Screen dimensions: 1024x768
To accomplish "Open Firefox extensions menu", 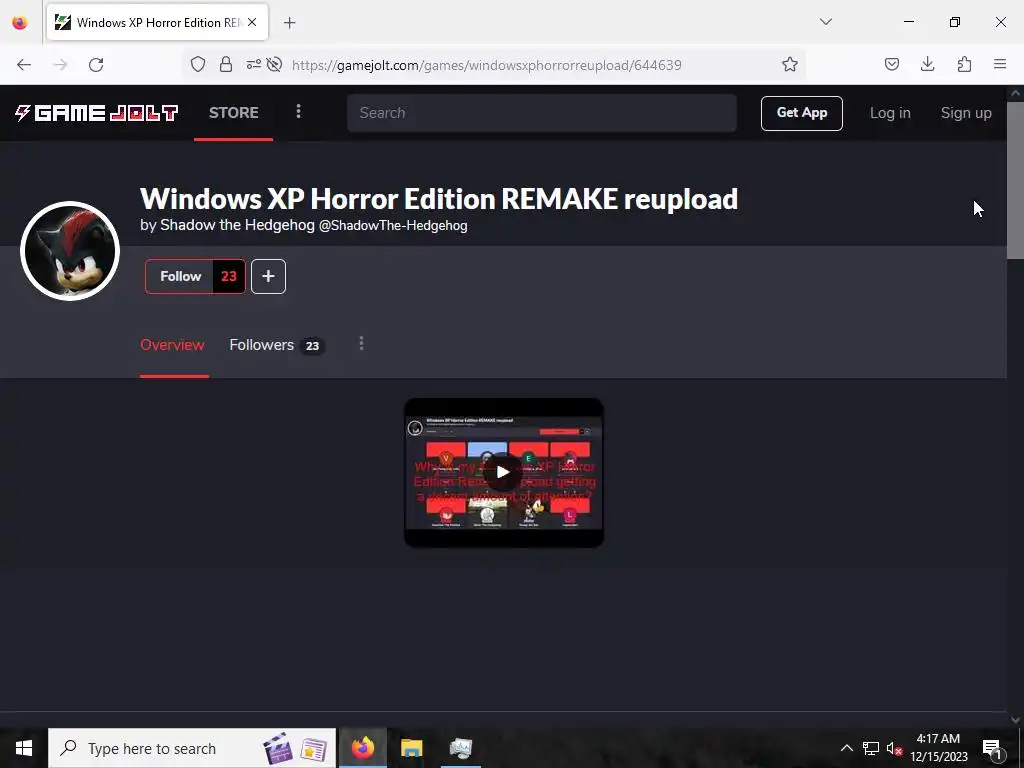I will click(x=964, y=64).
